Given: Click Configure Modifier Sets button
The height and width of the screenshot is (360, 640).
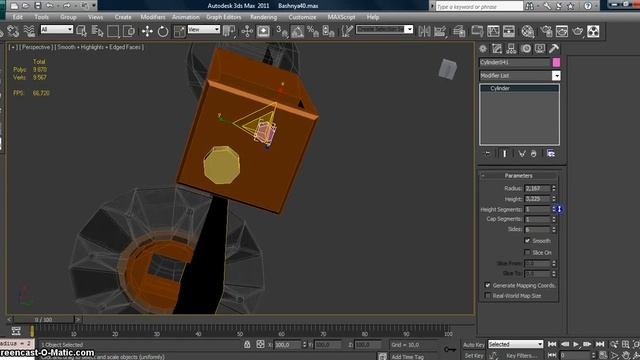Looking at the screenshot, I should pyautogui.click(x=551, y=153).
